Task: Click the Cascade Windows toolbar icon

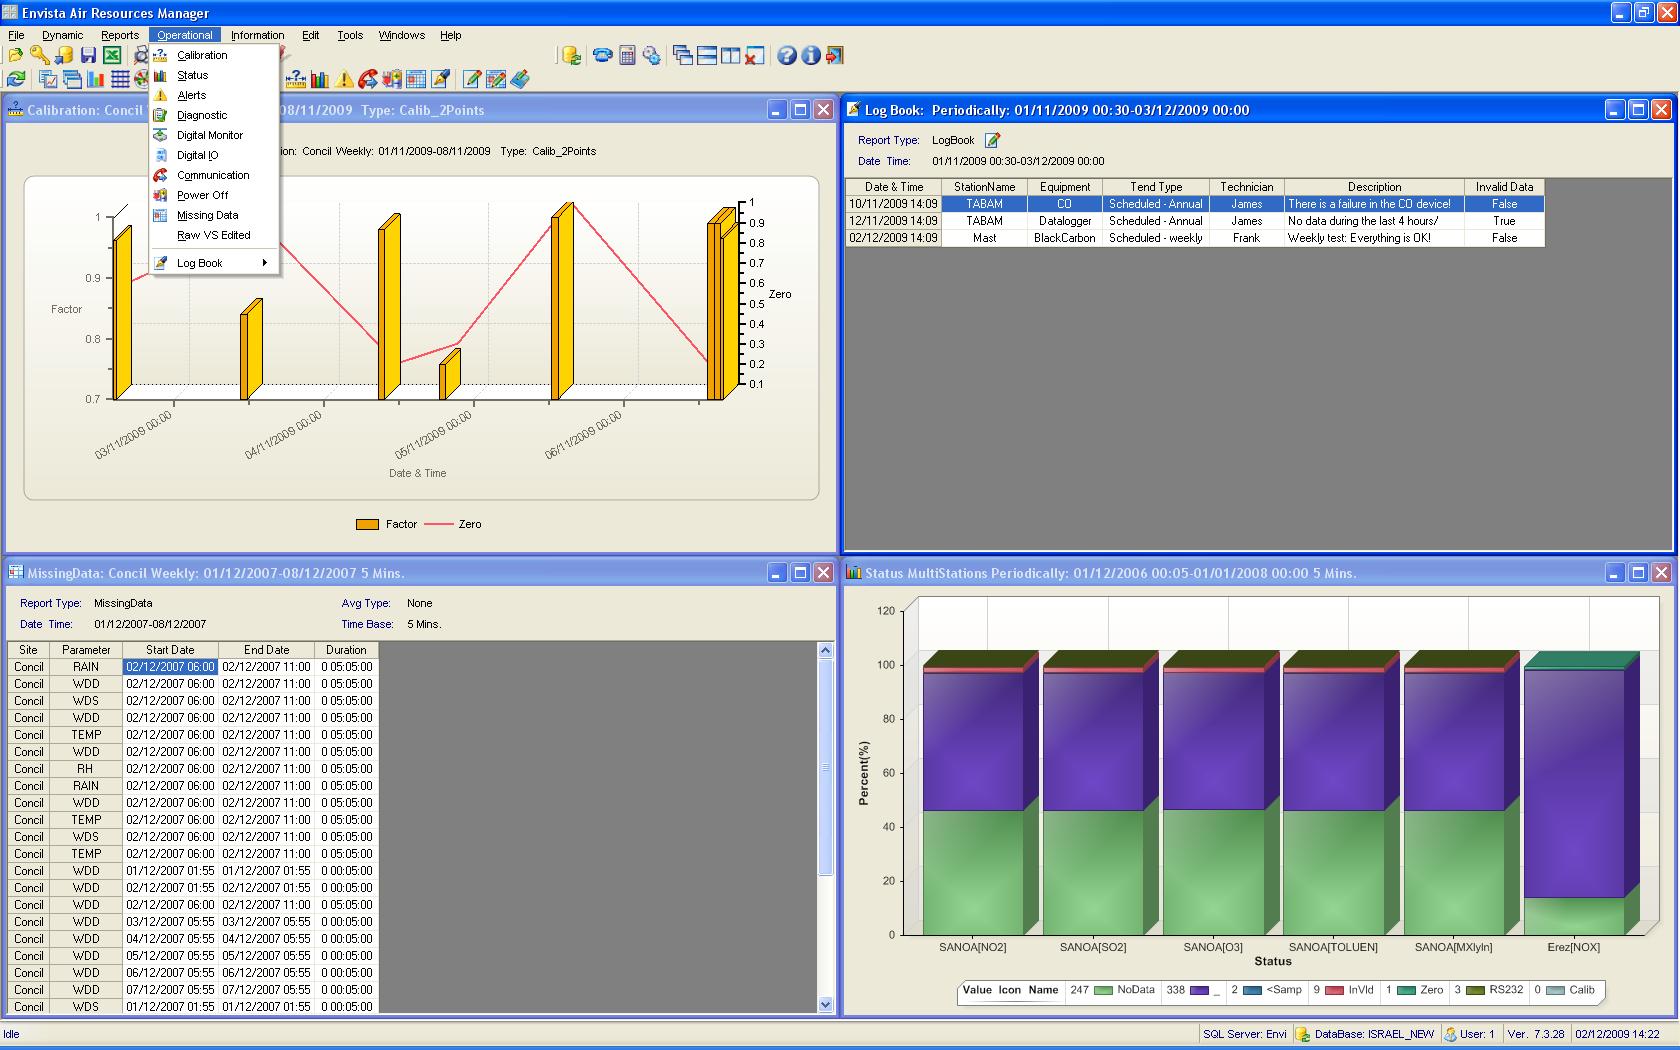Action: click(x=683, y=56)
